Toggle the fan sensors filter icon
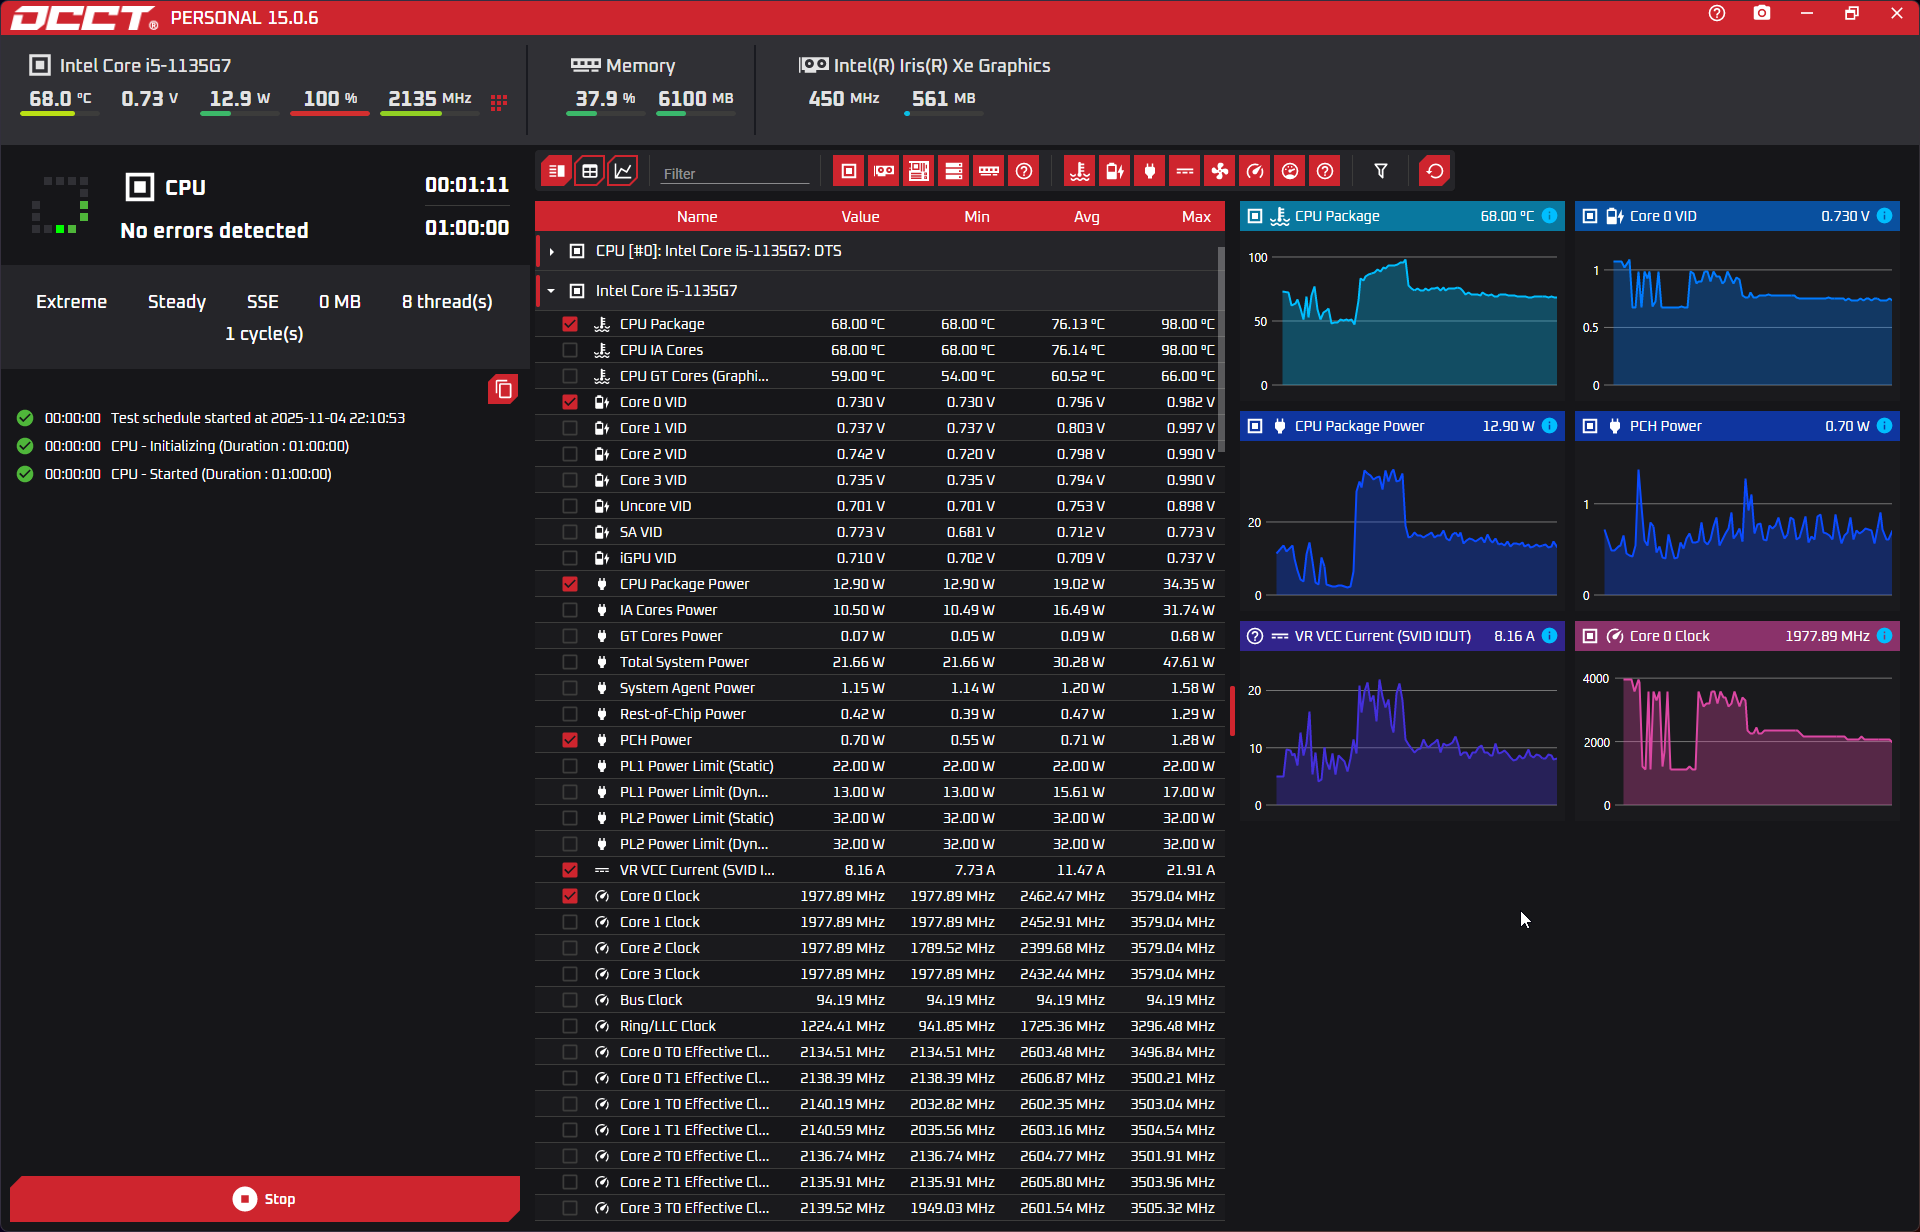The height and width of the screenshot is (1232, 1920). 1220,171
